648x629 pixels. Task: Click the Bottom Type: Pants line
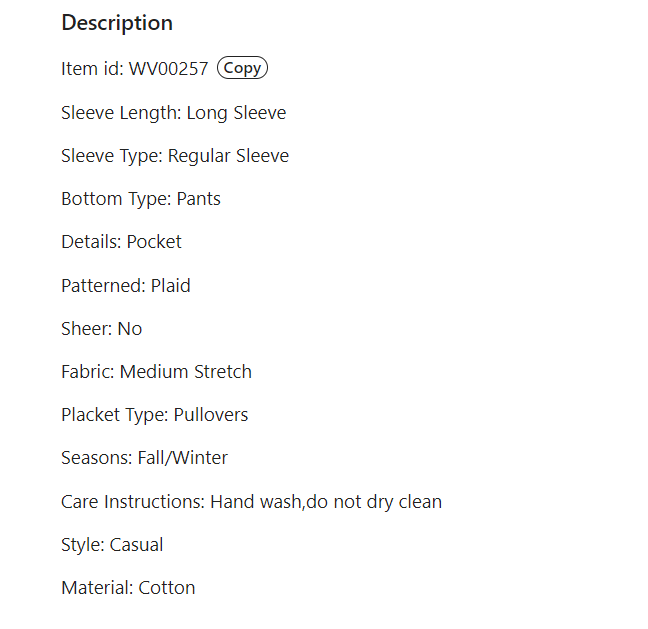click(141, 199)
